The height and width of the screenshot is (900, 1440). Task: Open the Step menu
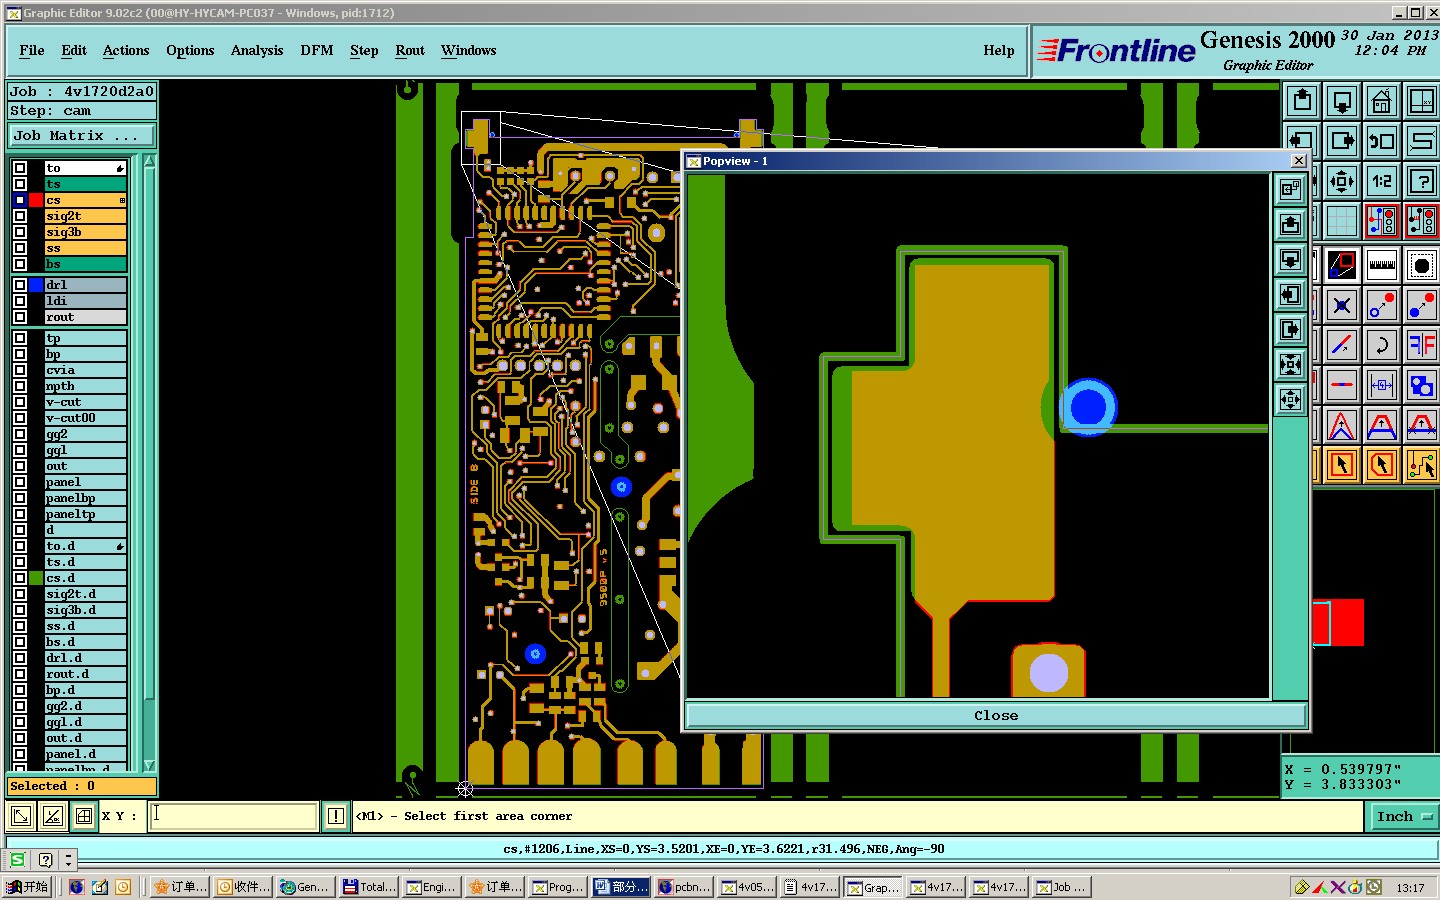(364, 50)
